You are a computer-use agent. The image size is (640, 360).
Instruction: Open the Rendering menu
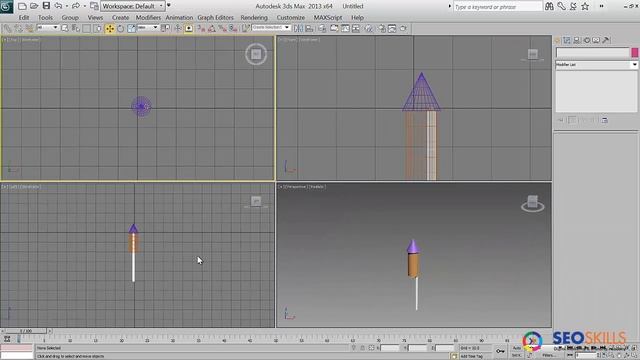(254, 18)
